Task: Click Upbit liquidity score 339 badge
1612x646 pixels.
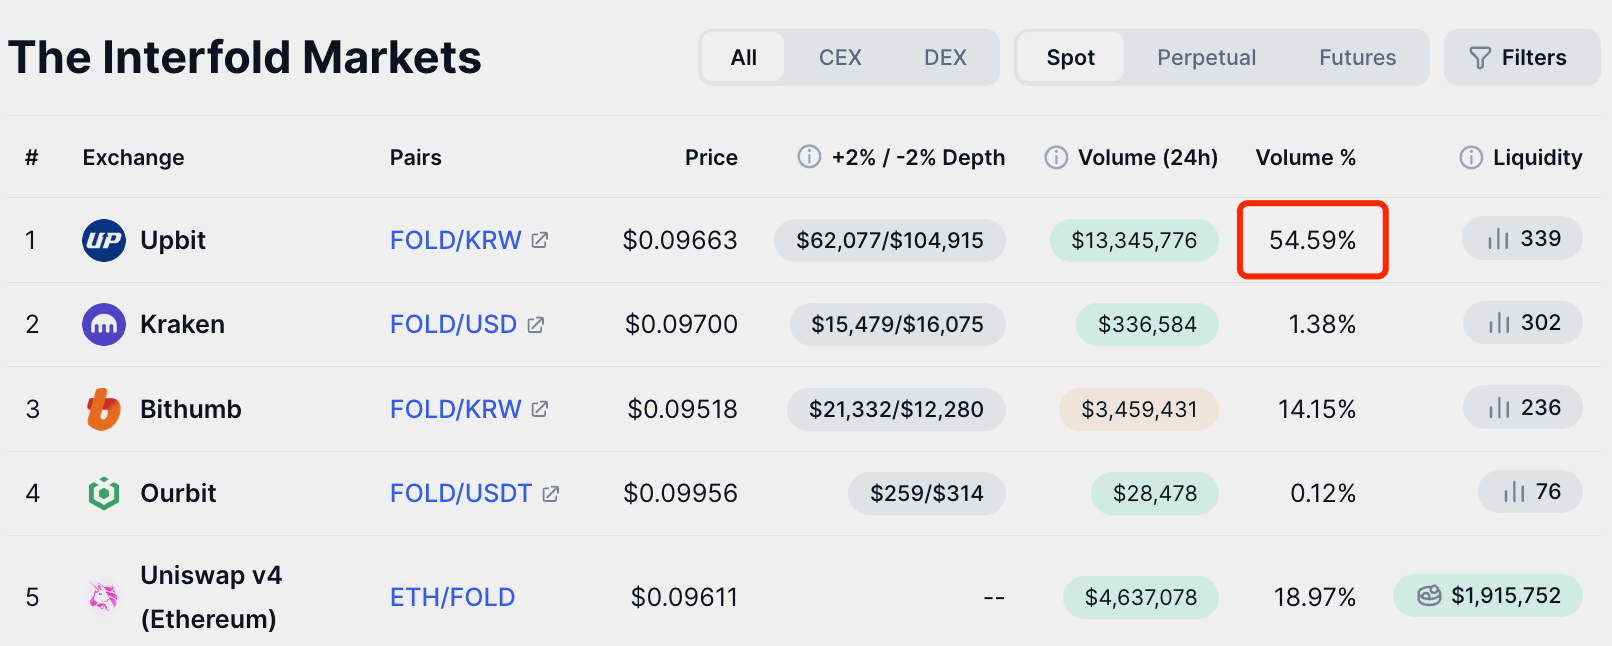Action: pos(1522,239)
